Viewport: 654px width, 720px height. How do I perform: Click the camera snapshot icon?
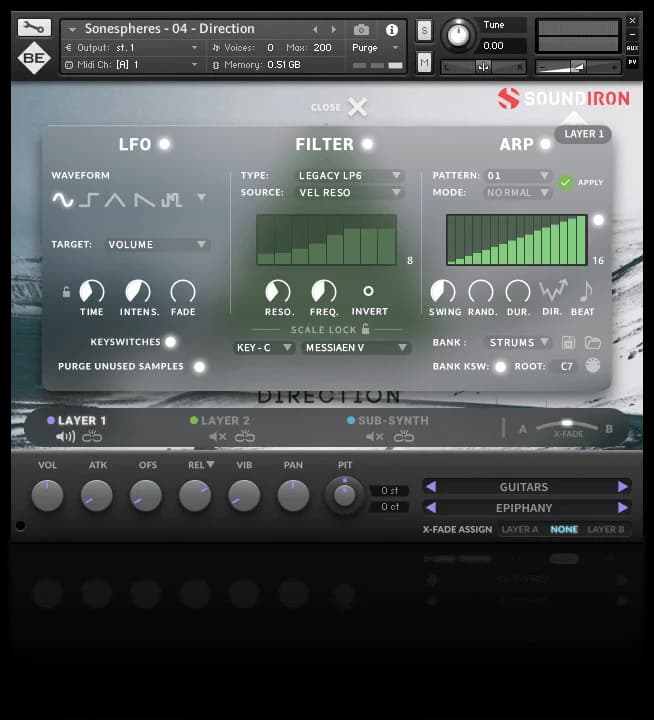tap(361, 30)
